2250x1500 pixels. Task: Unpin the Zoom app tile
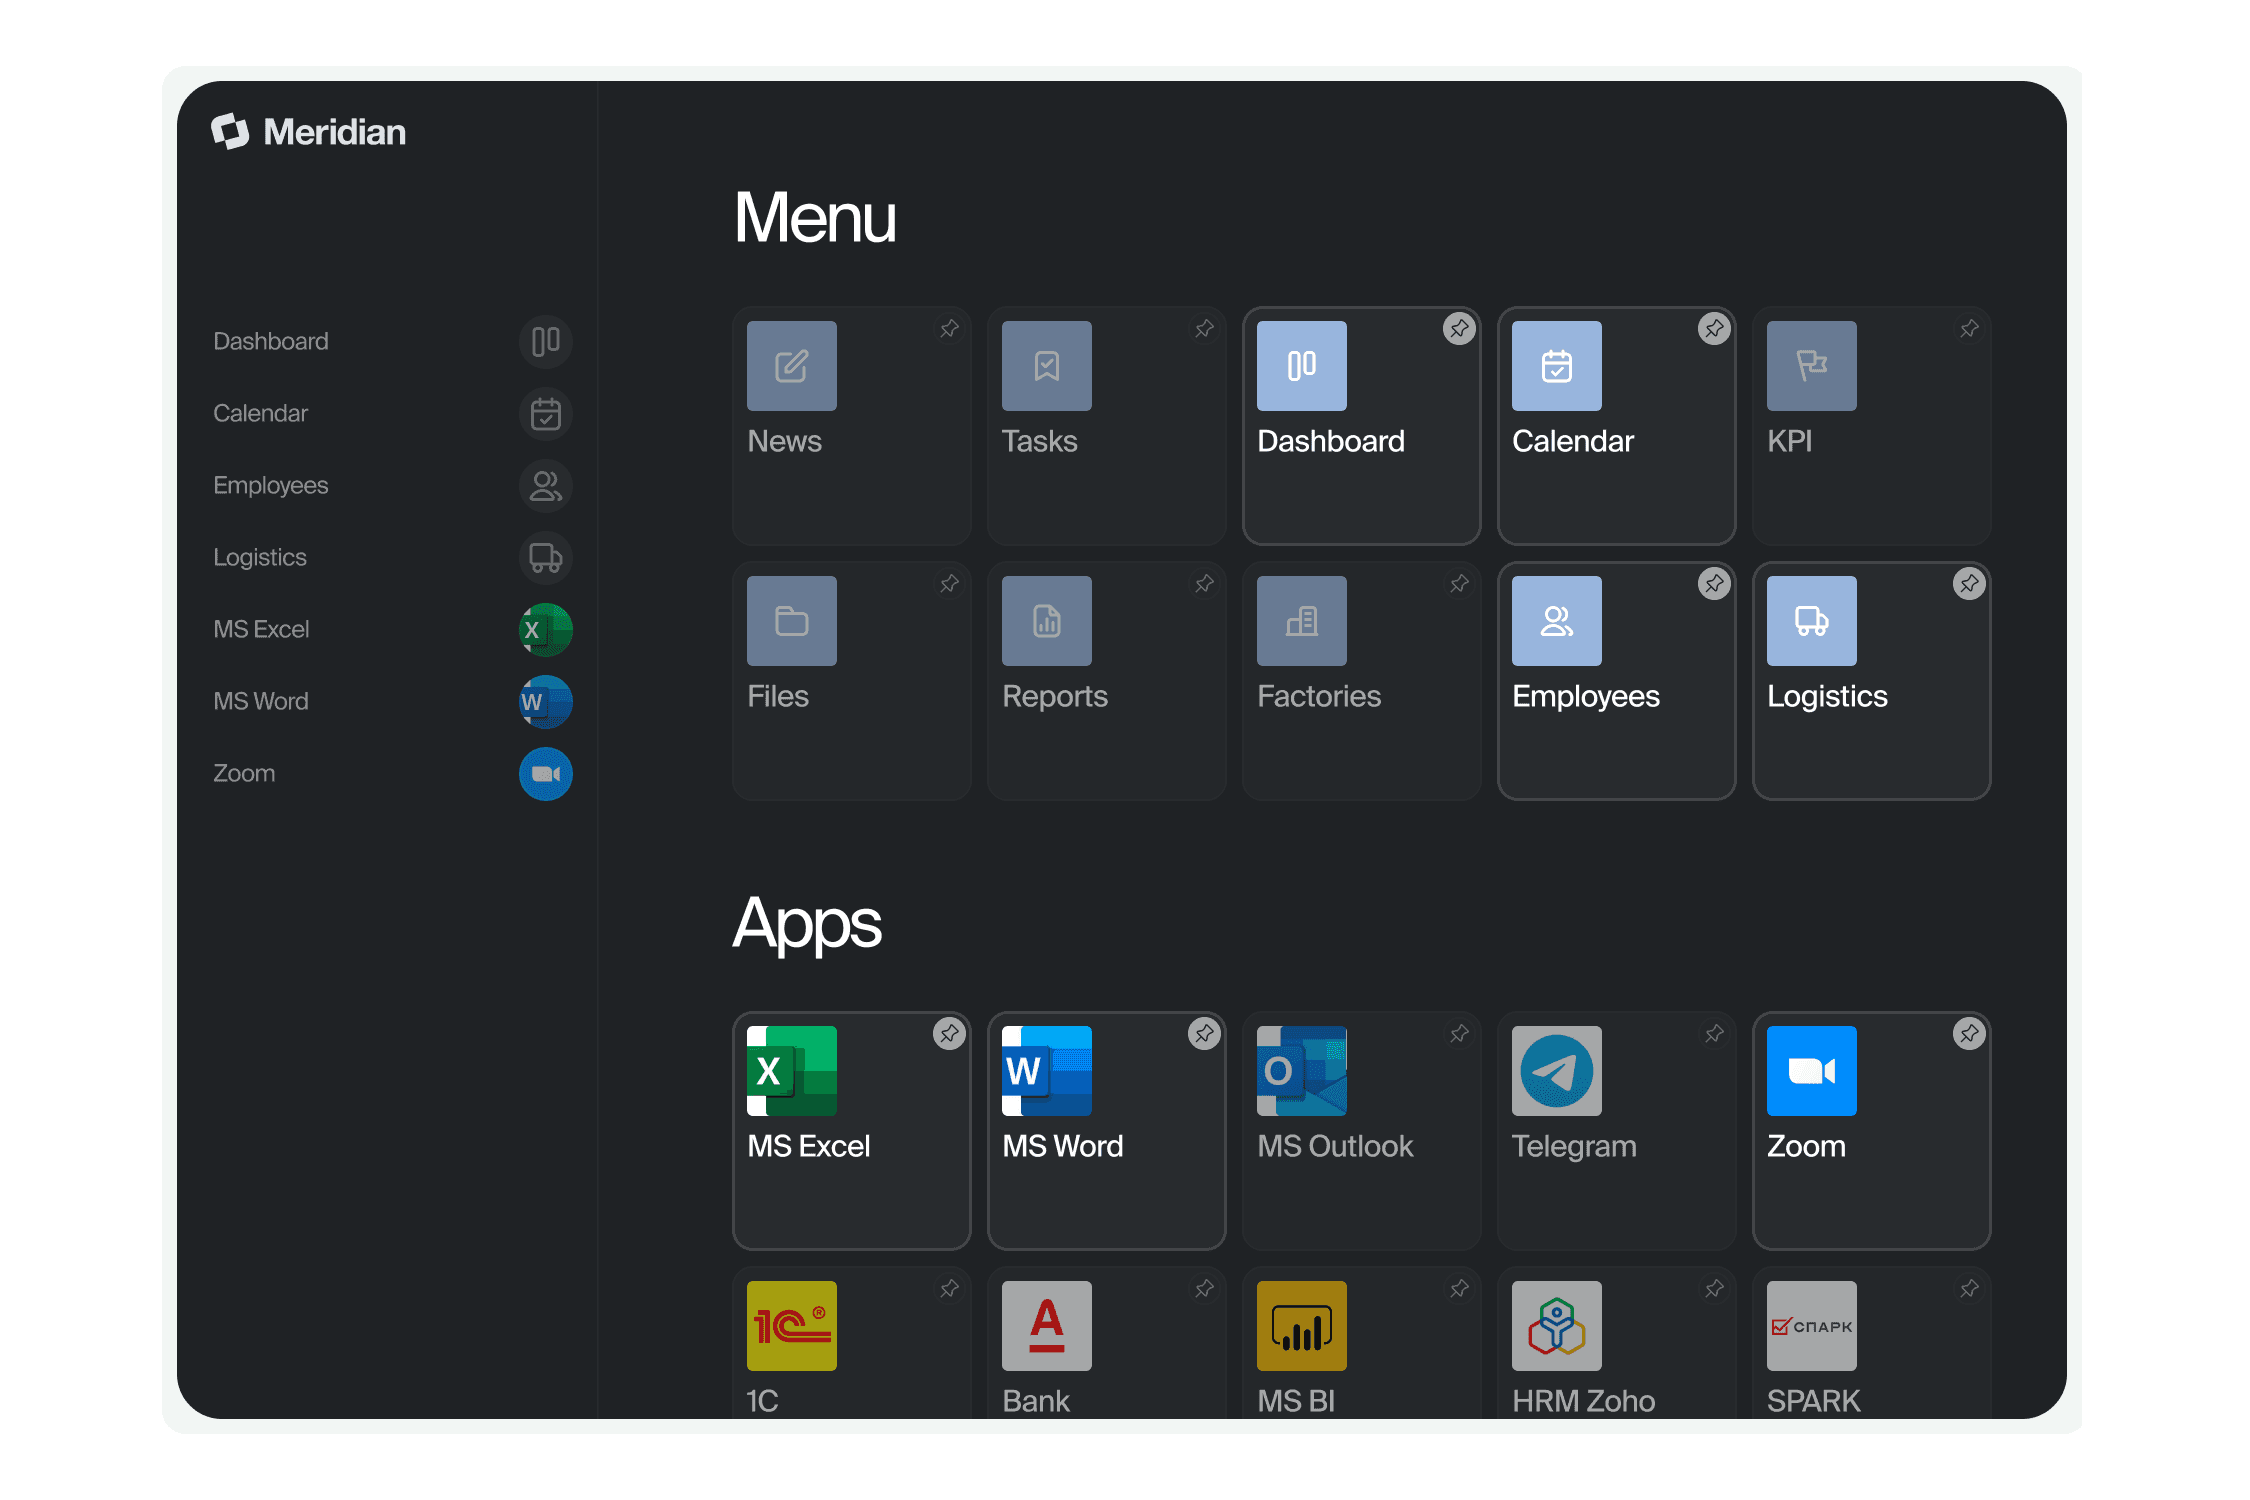click(x=1969, y=1033)
